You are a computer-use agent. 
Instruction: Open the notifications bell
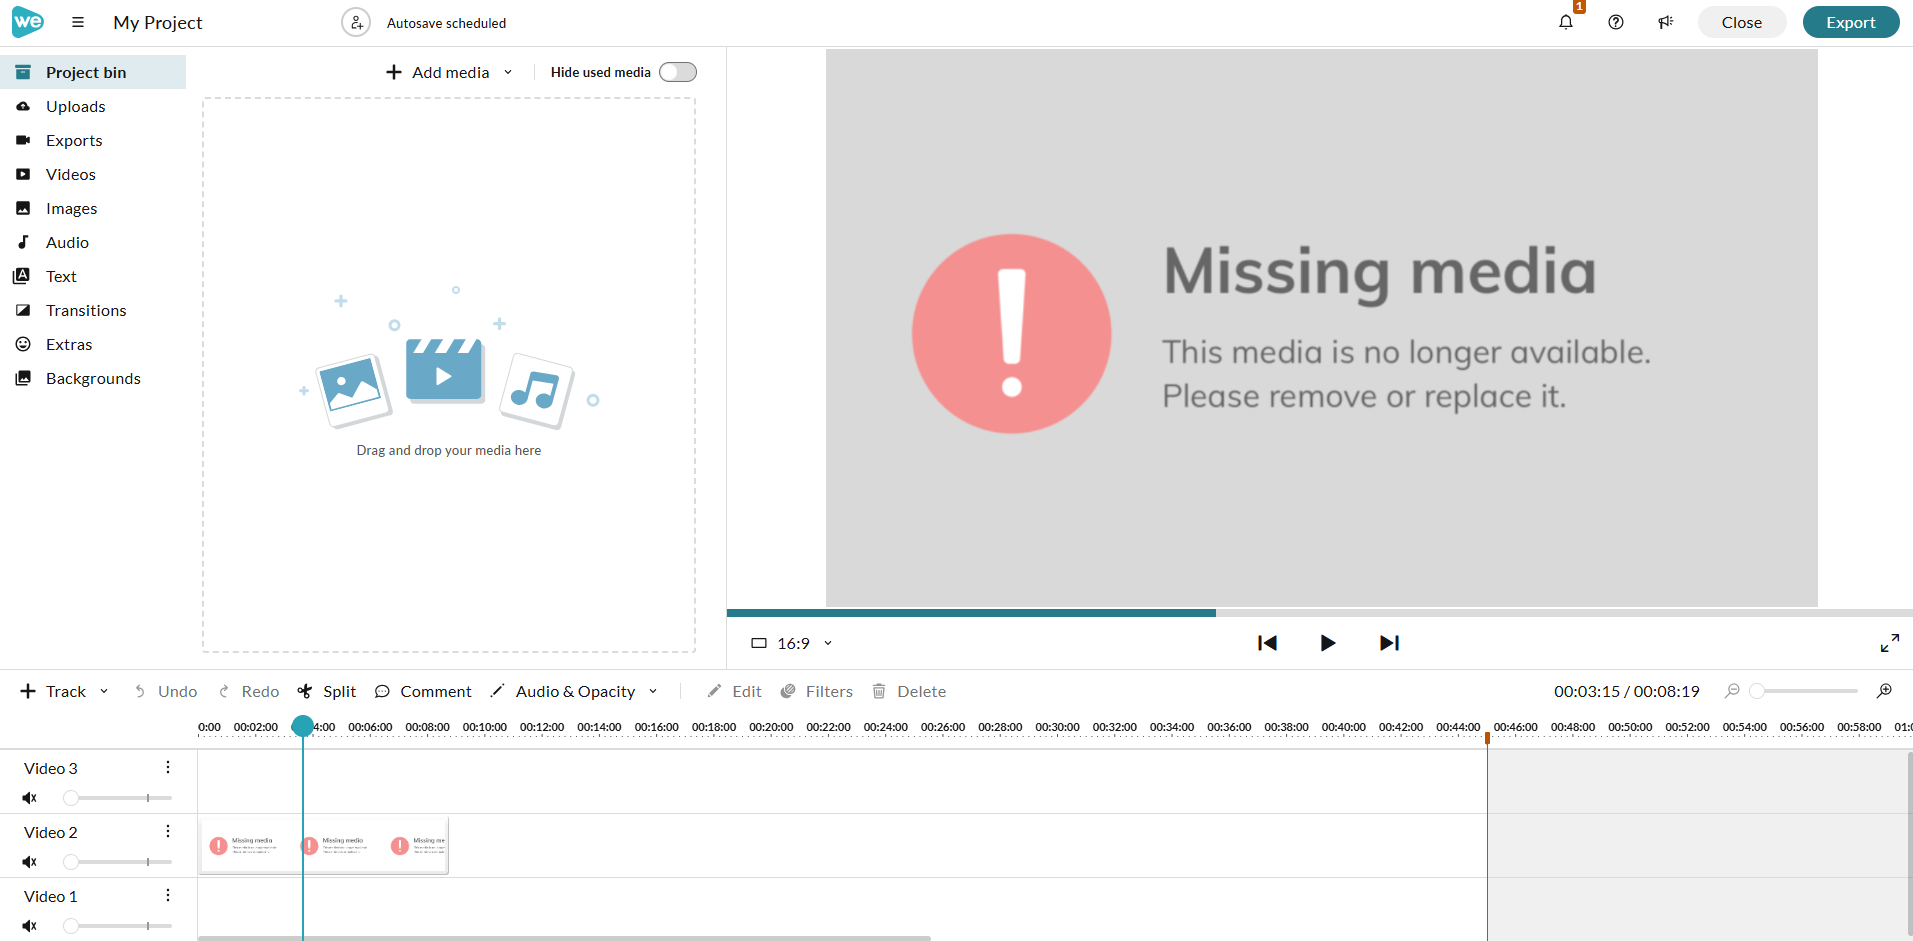click(x=1566, y=22)
